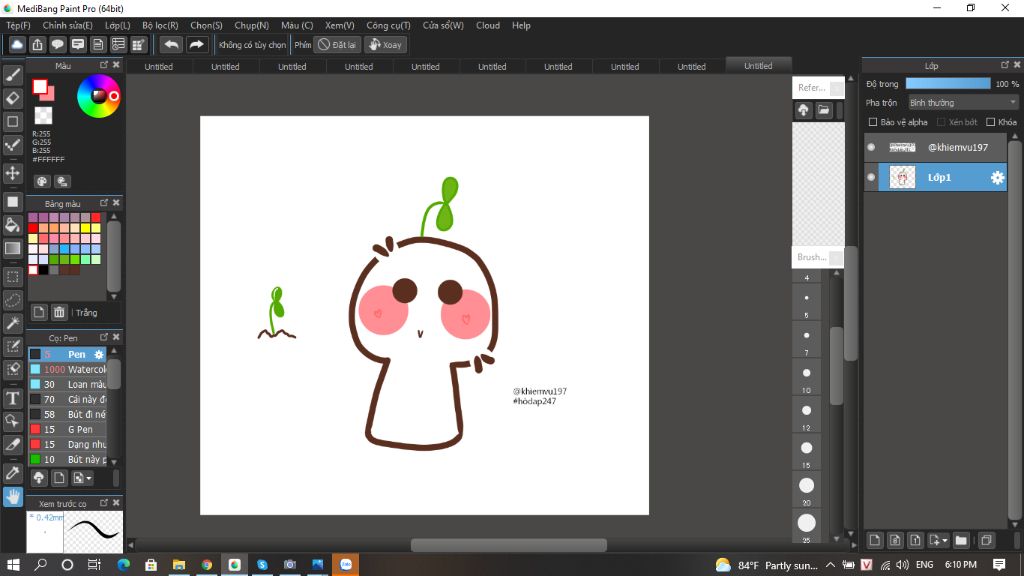Choose the Gradient tool
Image resolution: width=1024 pixels, height=576 pixels.
pos(12,248)
